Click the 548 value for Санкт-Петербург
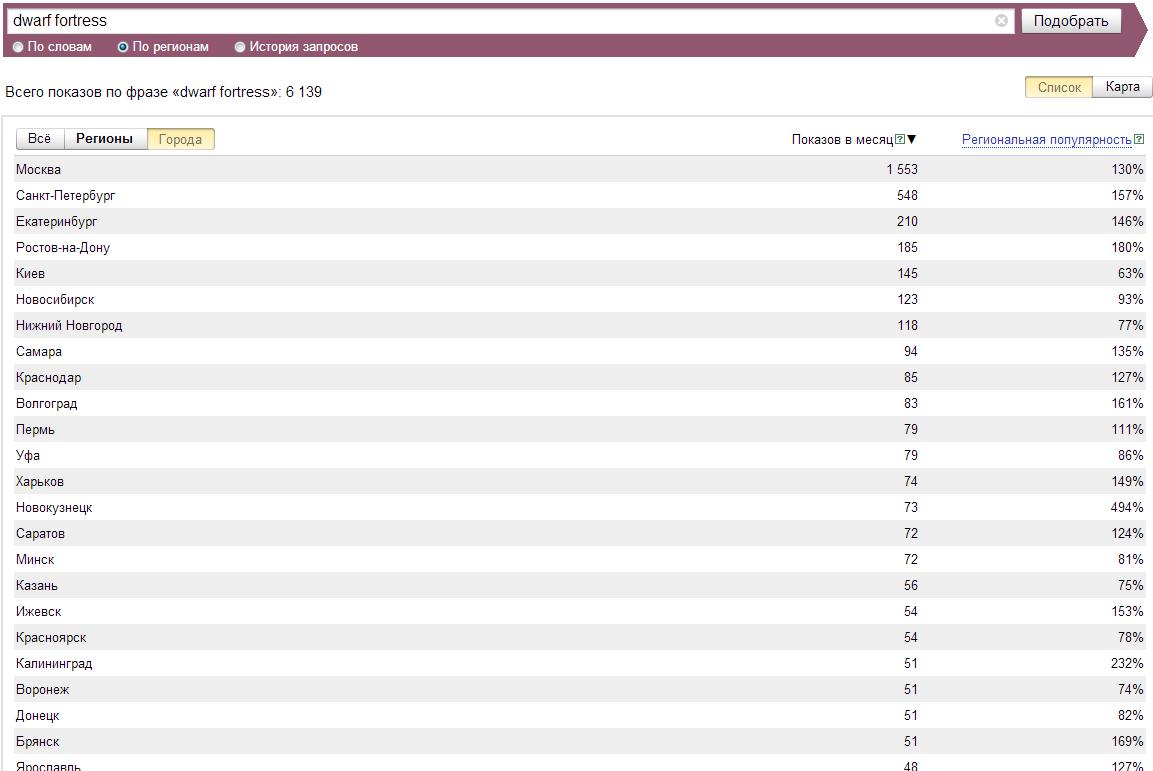1153x771 pixels. tap(907, 195)
